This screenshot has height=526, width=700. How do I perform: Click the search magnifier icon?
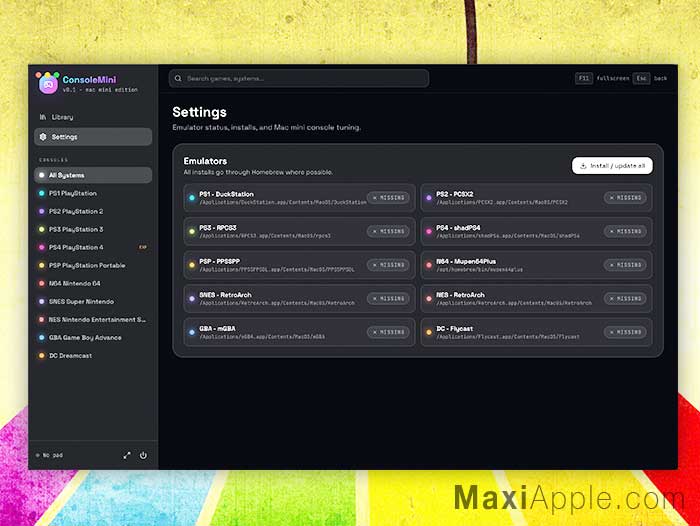(178, 79)
